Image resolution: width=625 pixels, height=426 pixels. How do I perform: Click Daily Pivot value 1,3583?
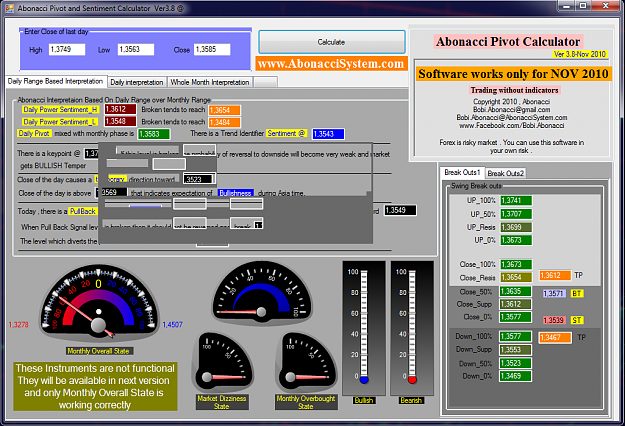coord(154,134)
